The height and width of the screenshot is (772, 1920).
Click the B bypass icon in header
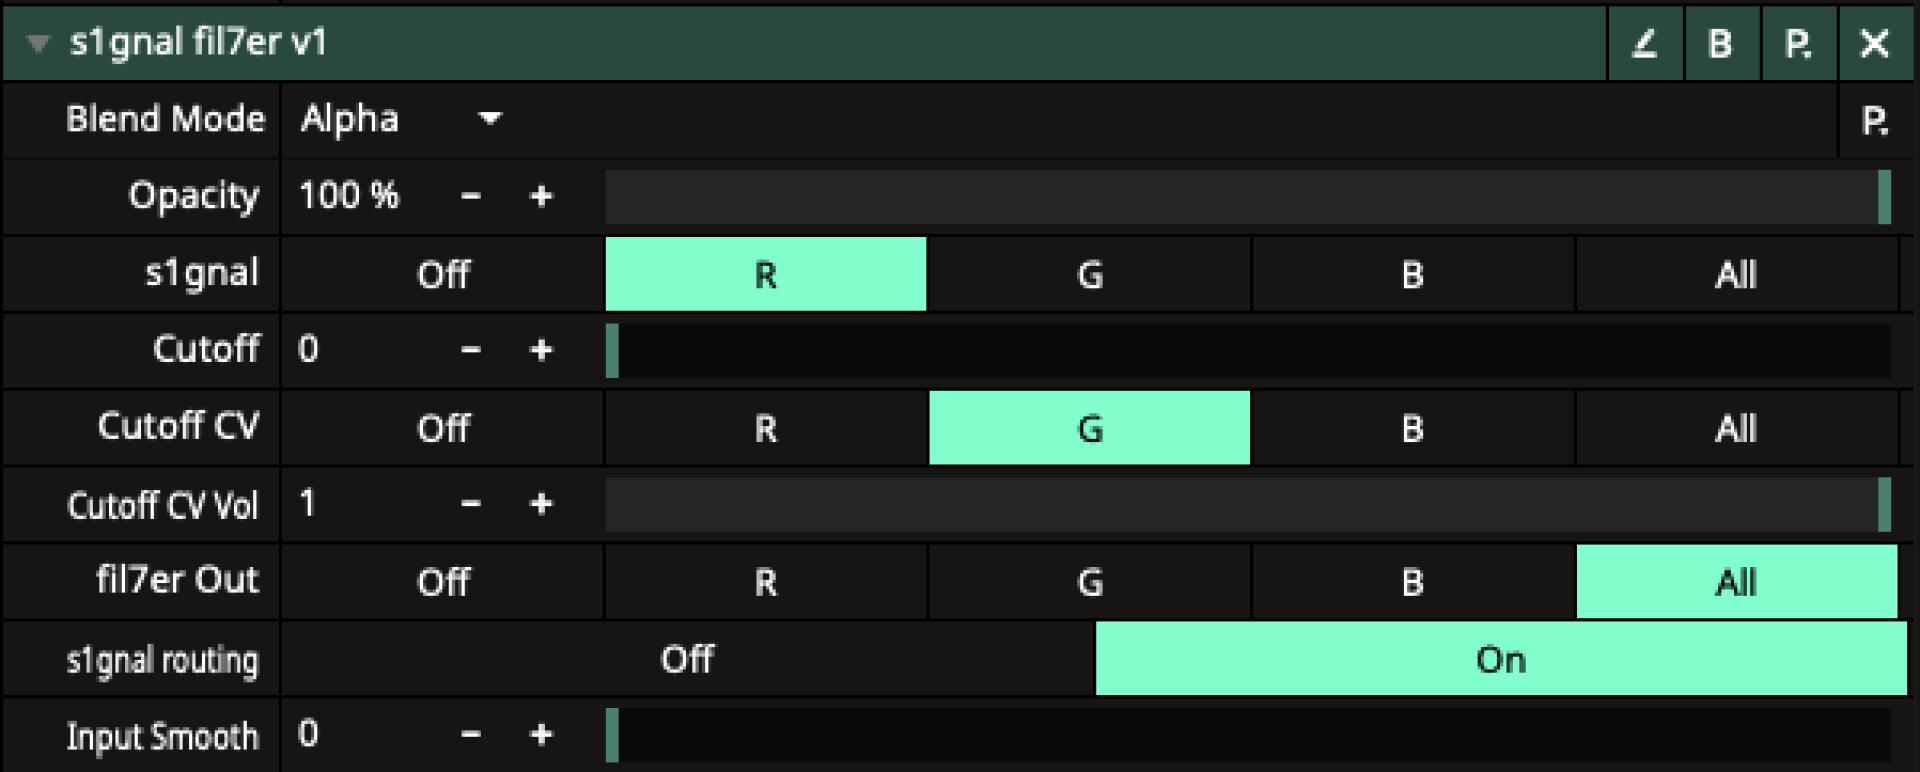[1720, 44]
